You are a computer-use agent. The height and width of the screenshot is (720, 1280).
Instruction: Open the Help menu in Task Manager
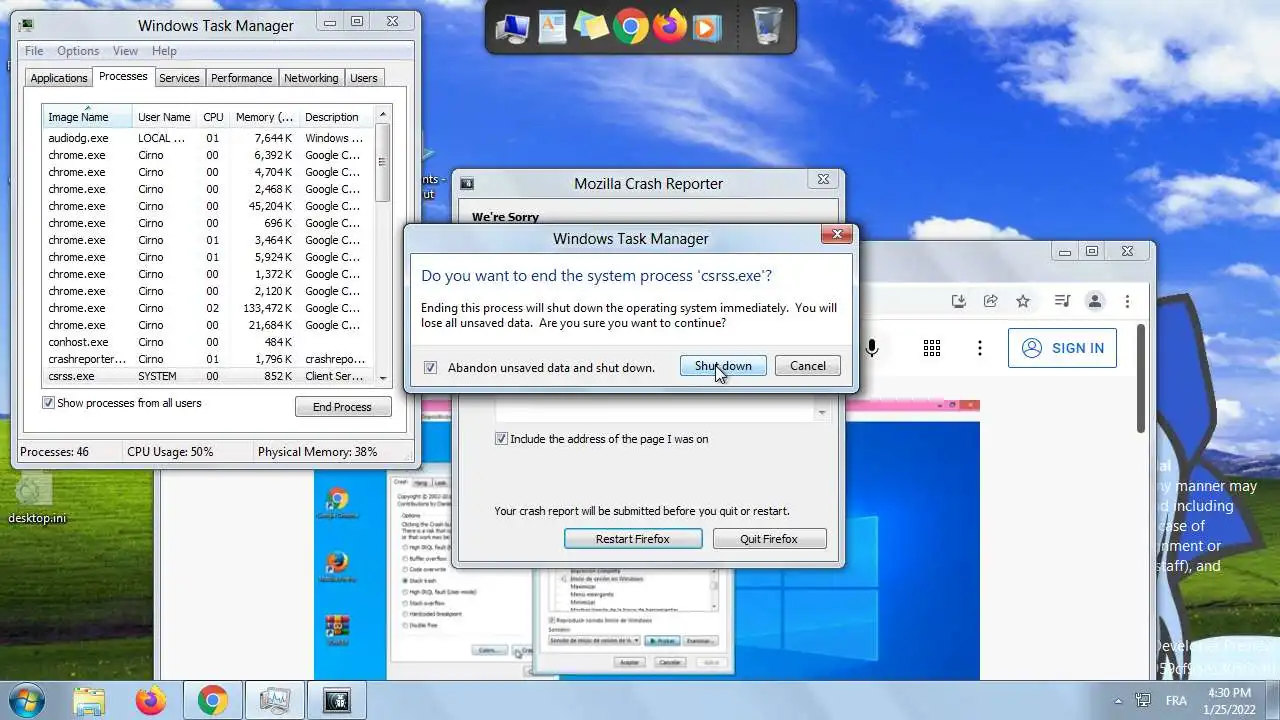(x=164, y=51)
